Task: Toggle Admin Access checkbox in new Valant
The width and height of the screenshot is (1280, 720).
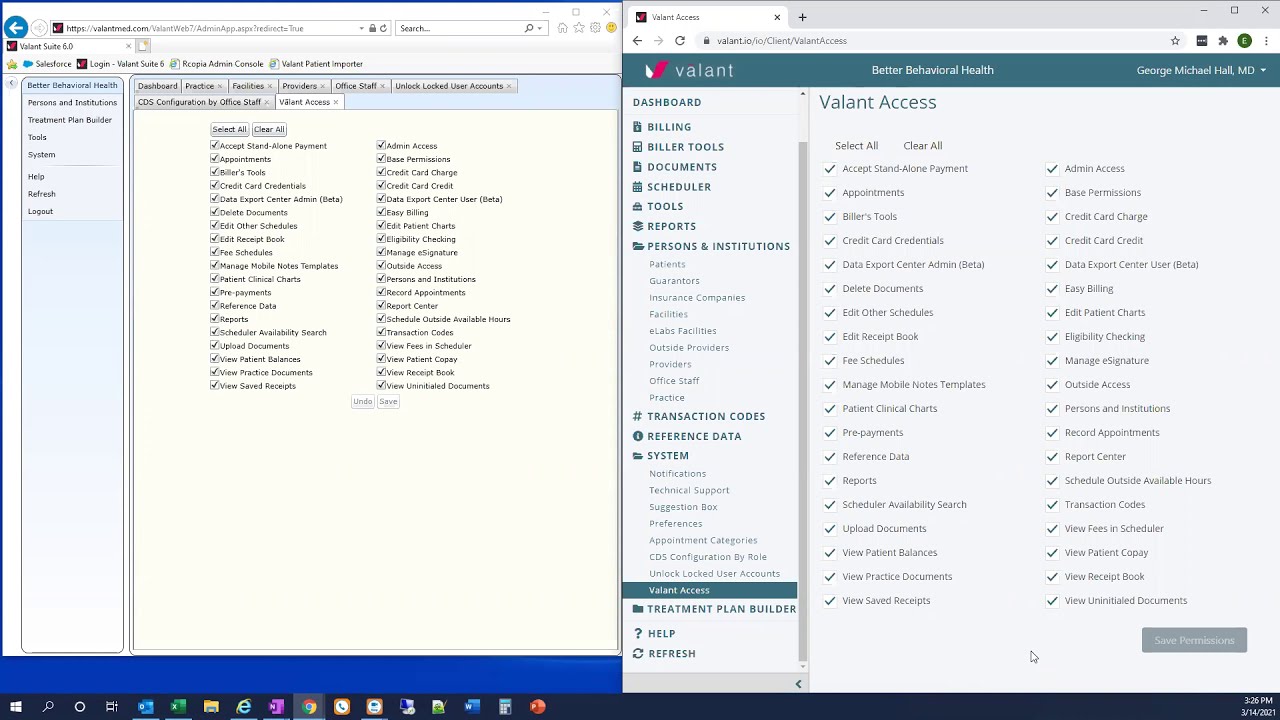Action: coord(1052,169)
